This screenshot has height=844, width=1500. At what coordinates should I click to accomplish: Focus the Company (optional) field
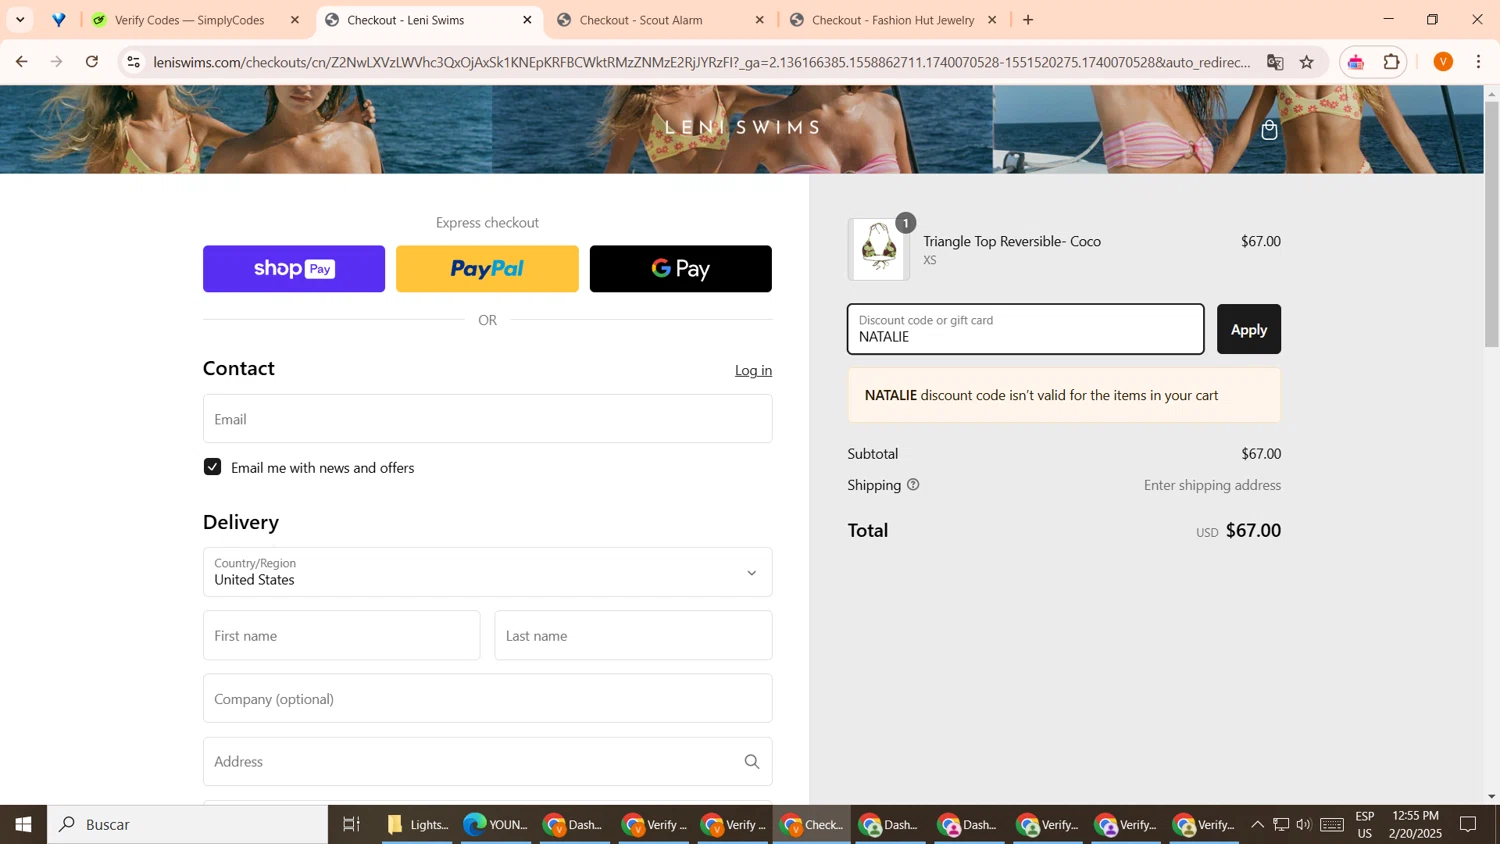487,699
